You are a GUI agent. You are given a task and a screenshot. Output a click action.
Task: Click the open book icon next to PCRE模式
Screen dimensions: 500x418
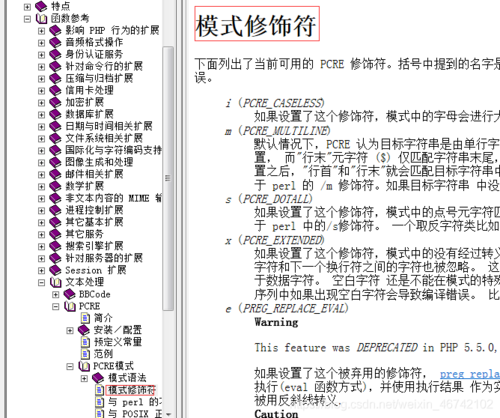(x=84, y=366)
